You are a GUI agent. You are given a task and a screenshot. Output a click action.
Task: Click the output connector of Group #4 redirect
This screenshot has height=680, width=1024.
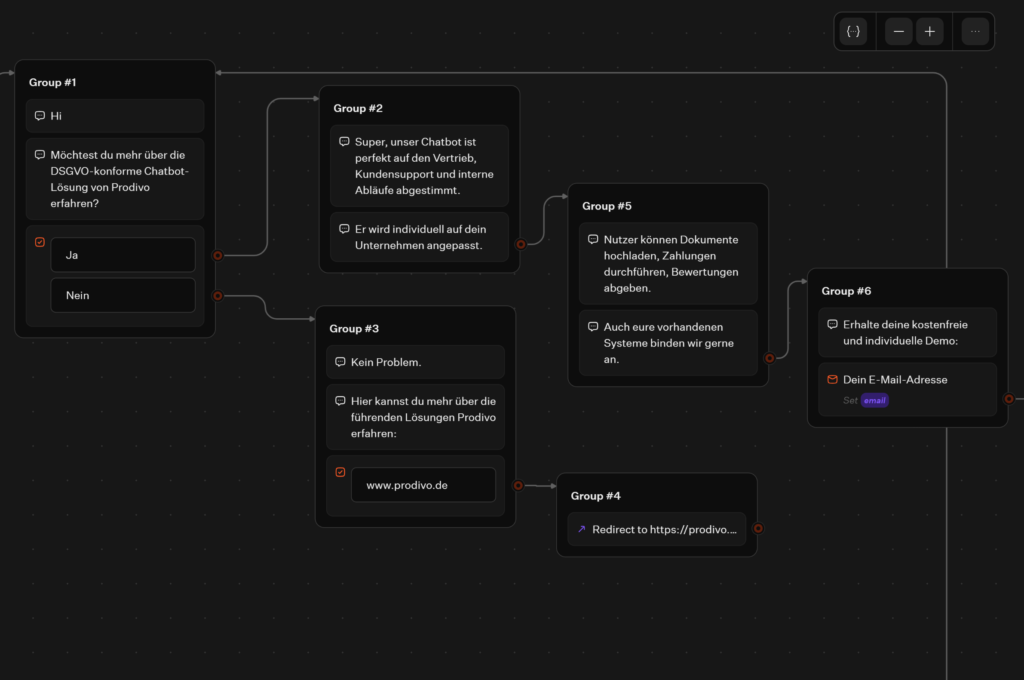point(758,529)
